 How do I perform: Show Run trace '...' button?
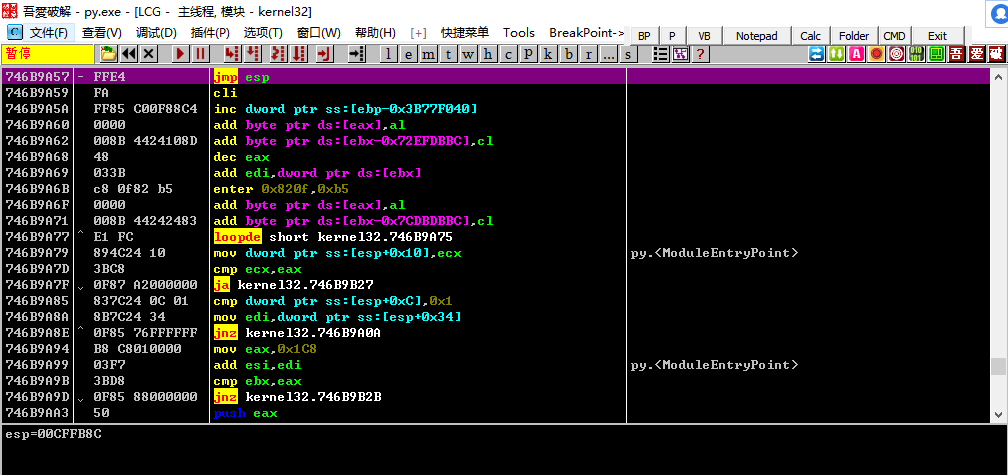(x=608, y=54)
